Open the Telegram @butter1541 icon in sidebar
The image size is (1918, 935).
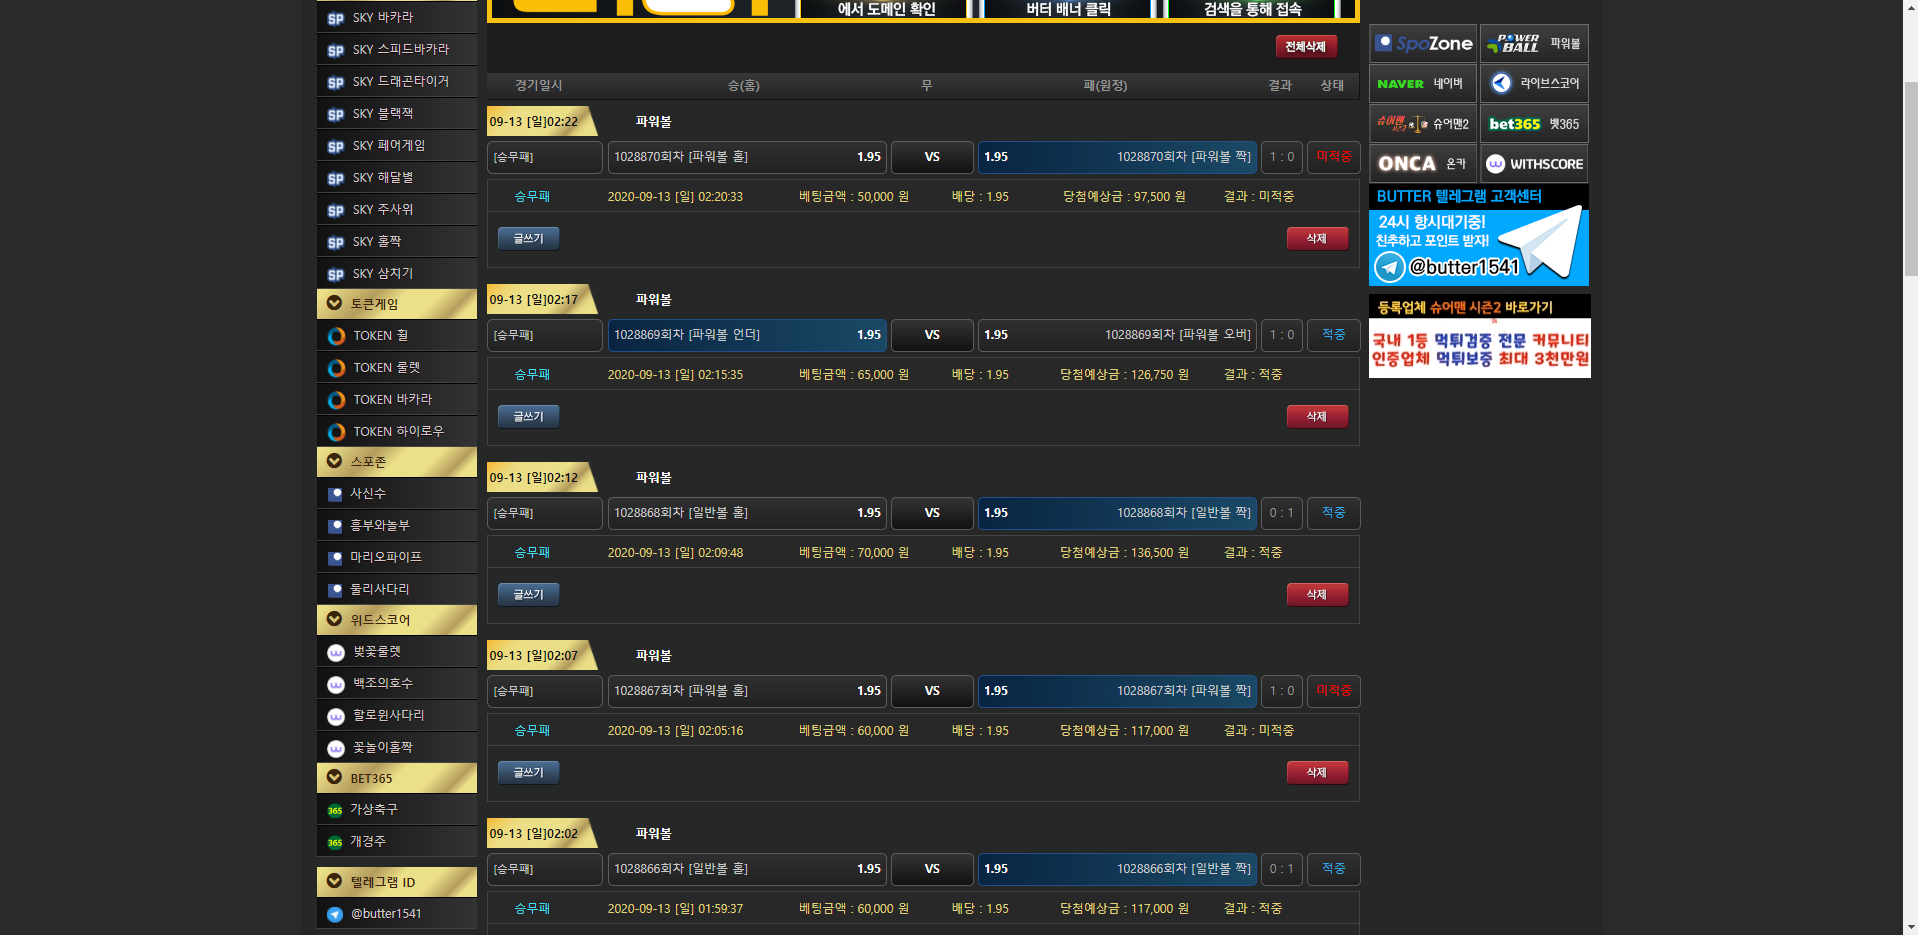click(336, 914)
